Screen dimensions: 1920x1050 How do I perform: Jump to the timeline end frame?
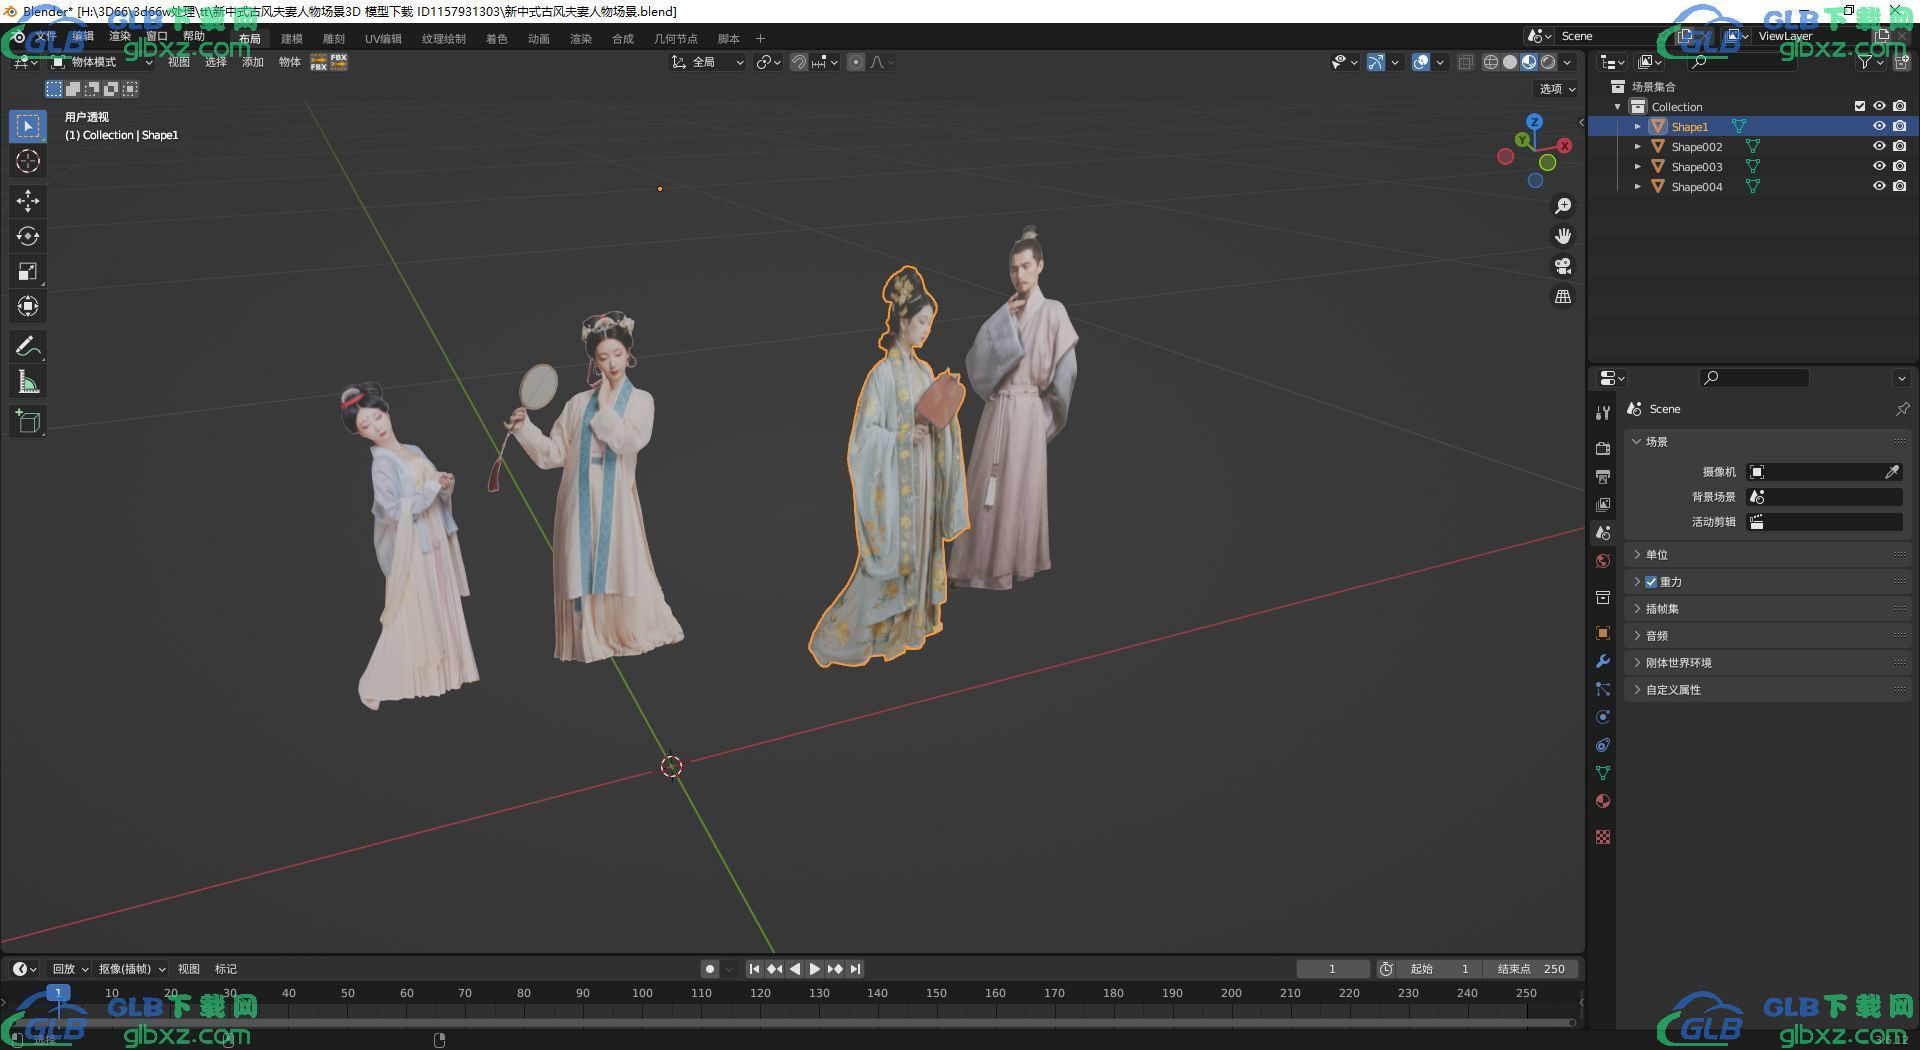coord(856,969)
